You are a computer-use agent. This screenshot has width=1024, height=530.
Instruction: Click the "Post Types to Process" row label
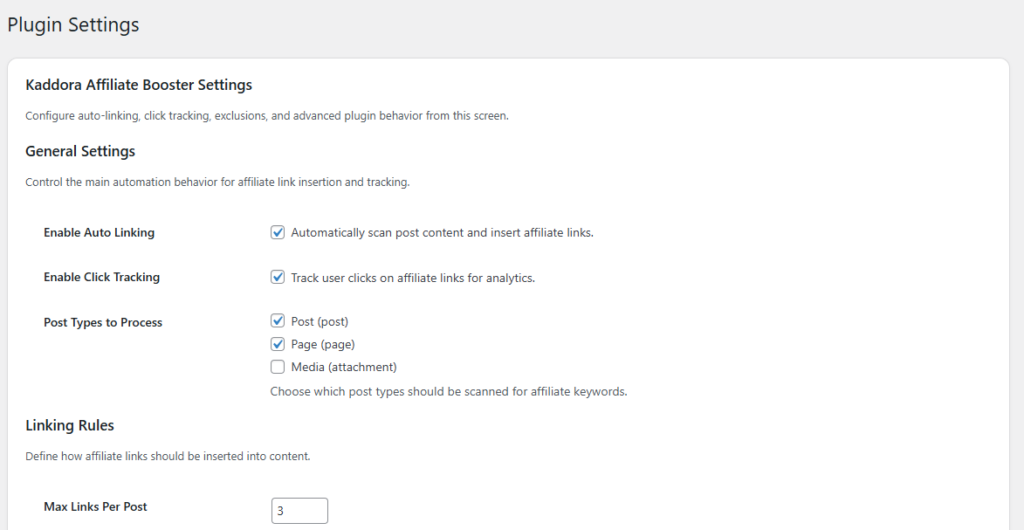click(103, 323)
